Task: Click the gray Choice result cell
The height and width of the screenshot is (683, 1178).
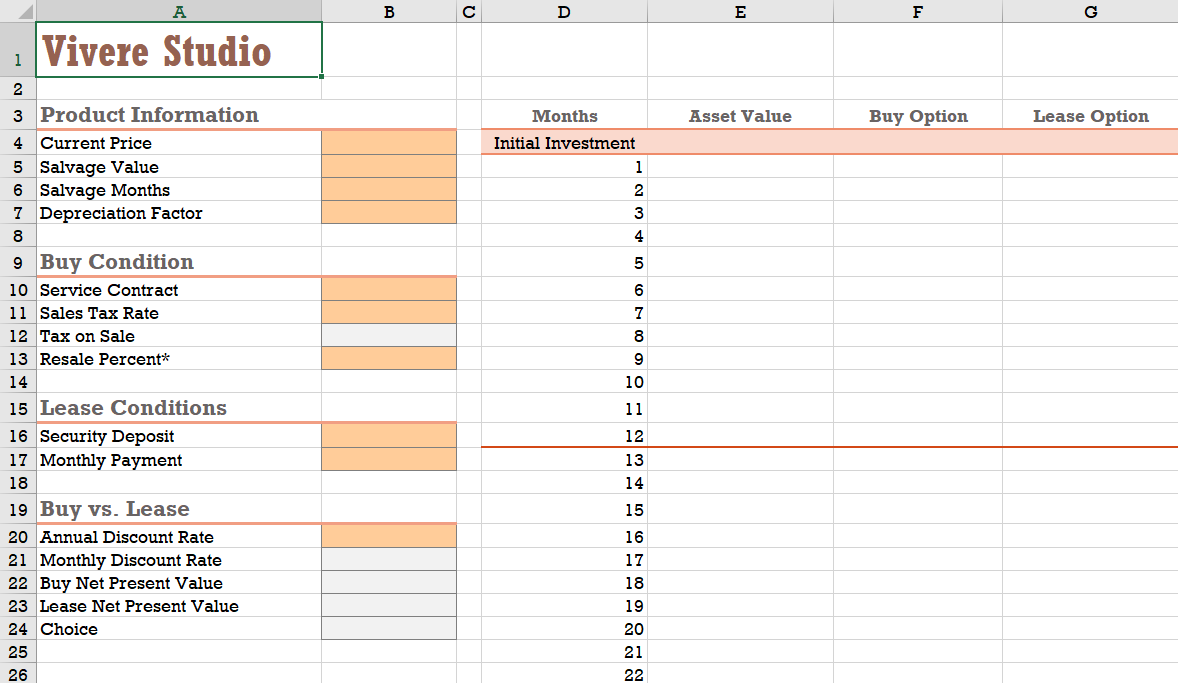Action: click(388, 628)
